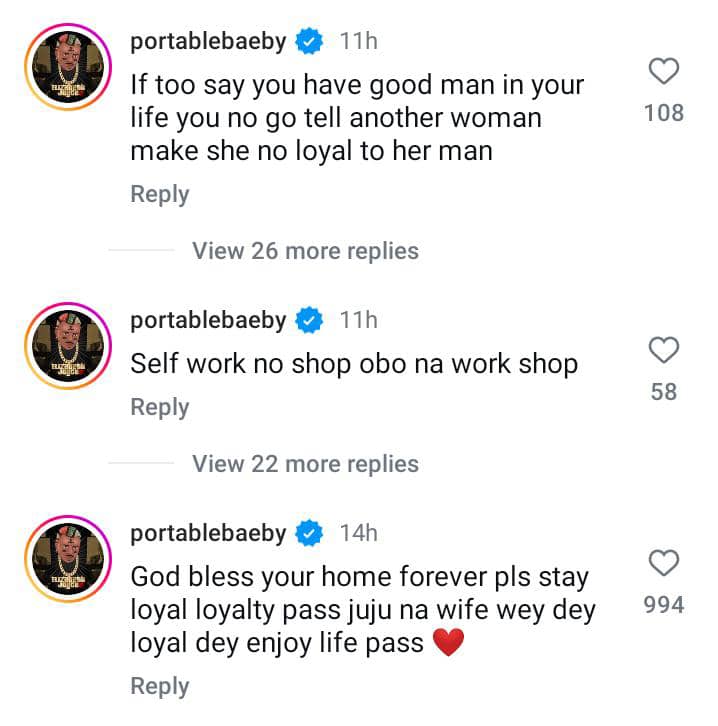Open portablebaeby username above "Self work" comment
Screen dimensions: 718x726
pyautogui.click(x=208, y=321)
